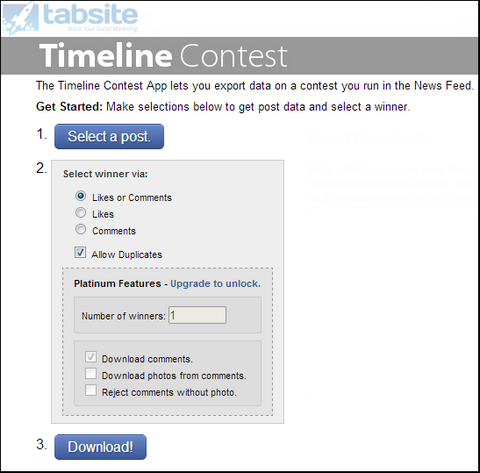Click the Boost Your Social Marketing tagline
Viewport: 480px width, 473px height.
pyautogui.click(x=103, y=29)
